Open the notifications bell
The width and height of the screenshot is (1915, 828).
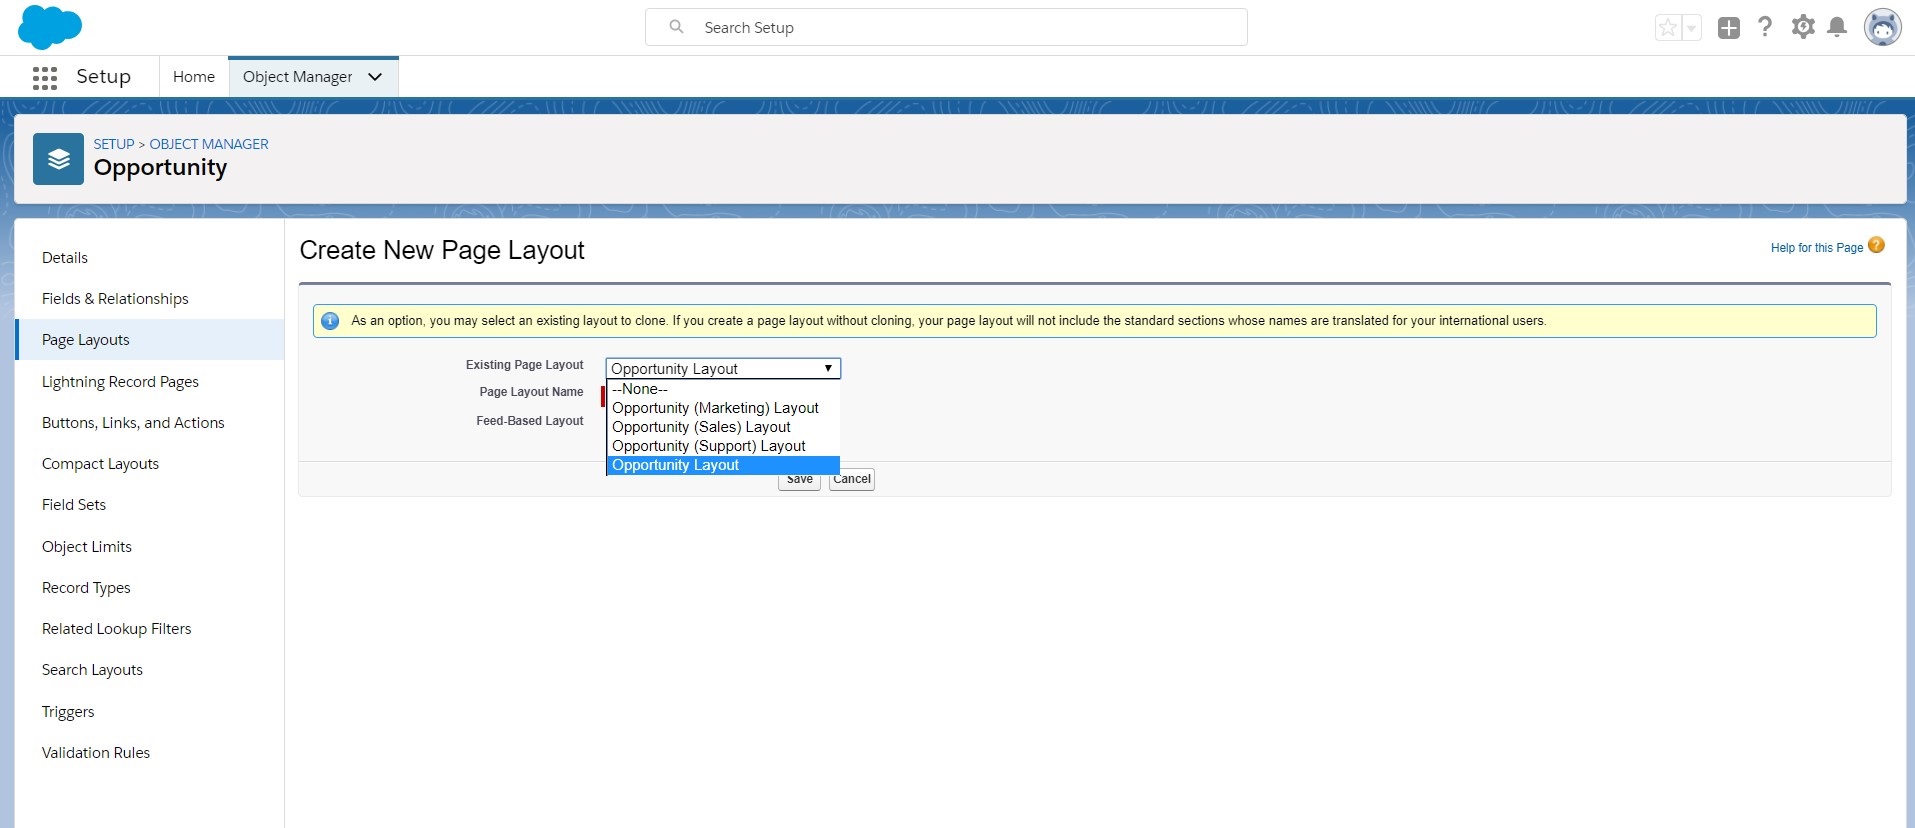[1837, 27]
